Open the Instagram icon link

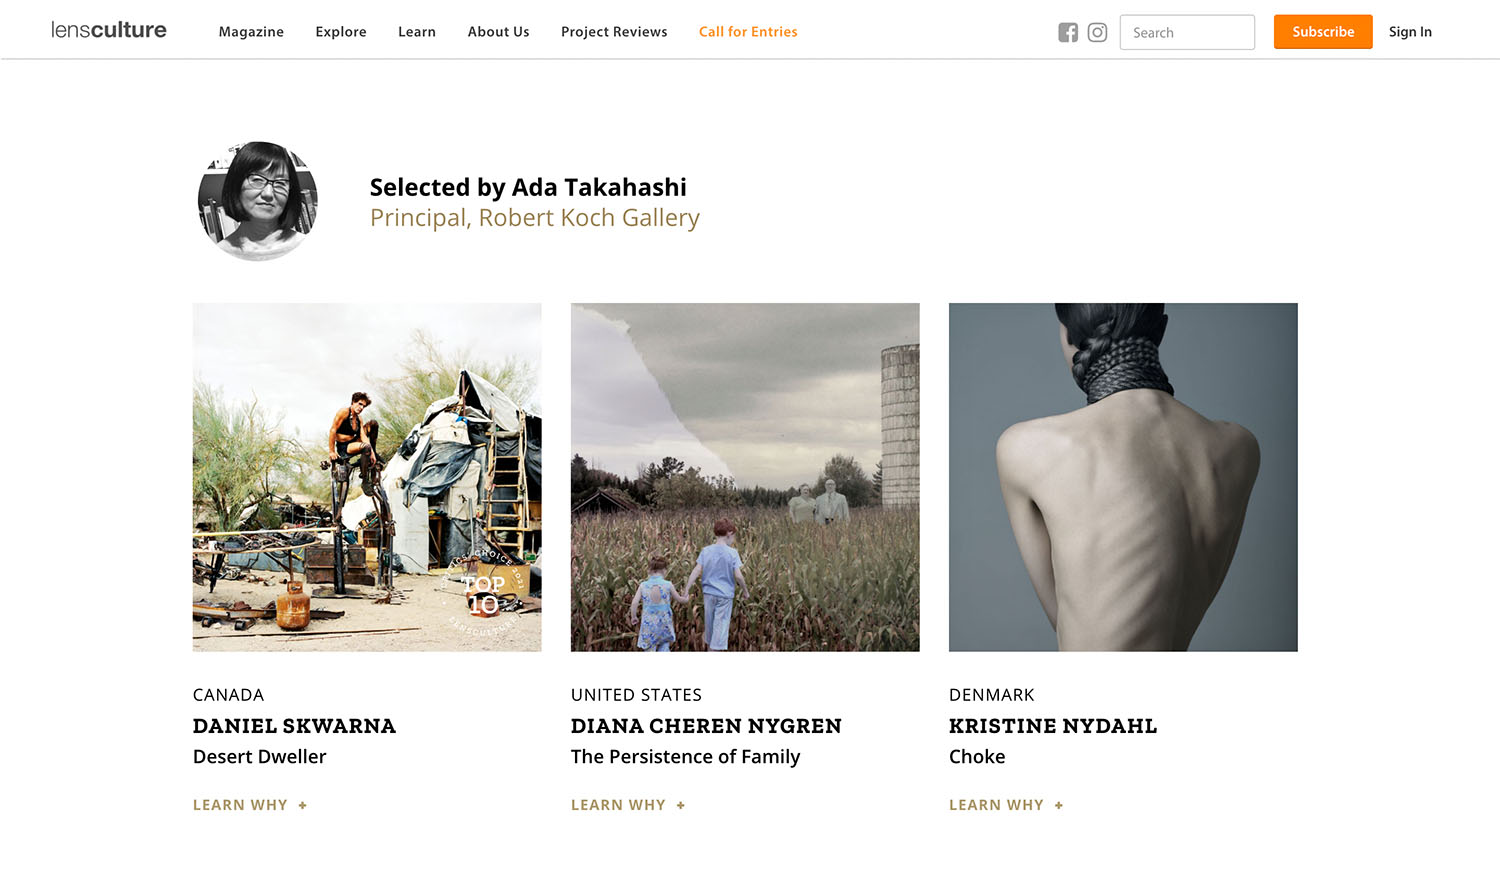[1097, 32]
